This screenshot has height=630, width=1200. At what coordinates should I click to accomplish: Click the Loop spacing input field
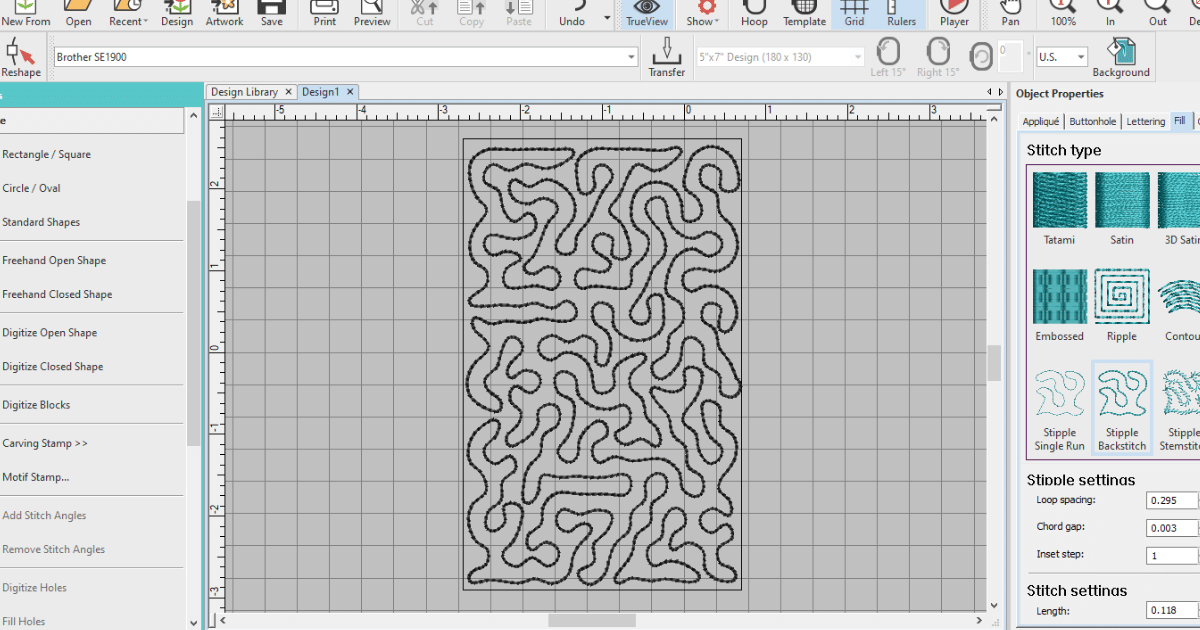[1171, 500]
